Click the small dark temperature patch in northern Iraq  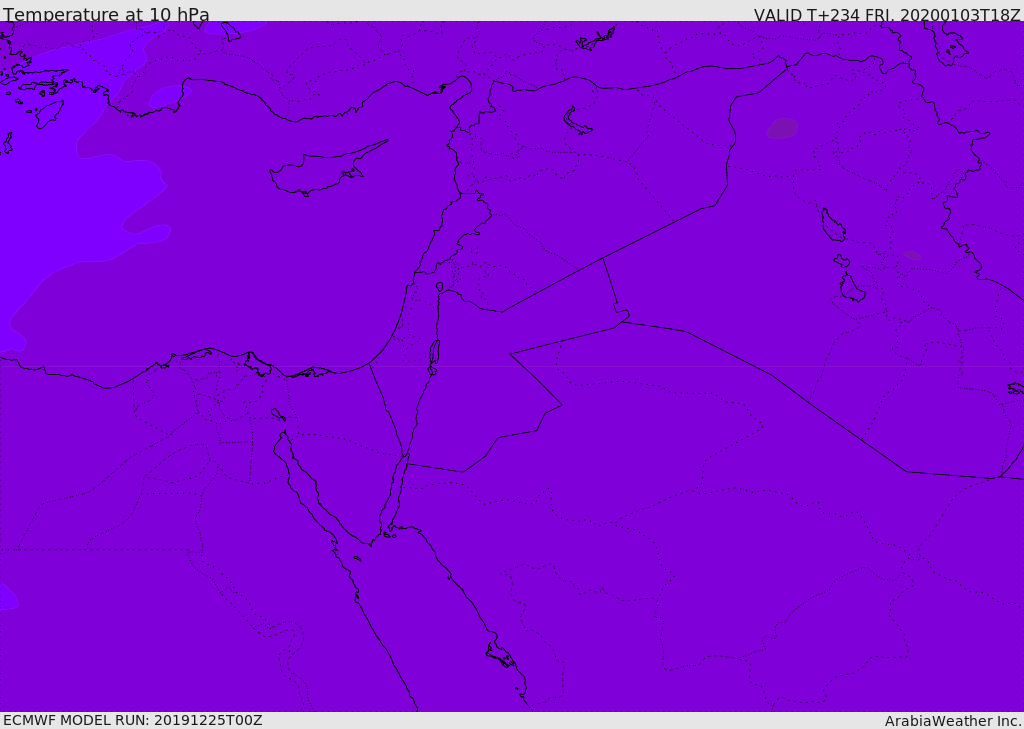pos(782,128)
